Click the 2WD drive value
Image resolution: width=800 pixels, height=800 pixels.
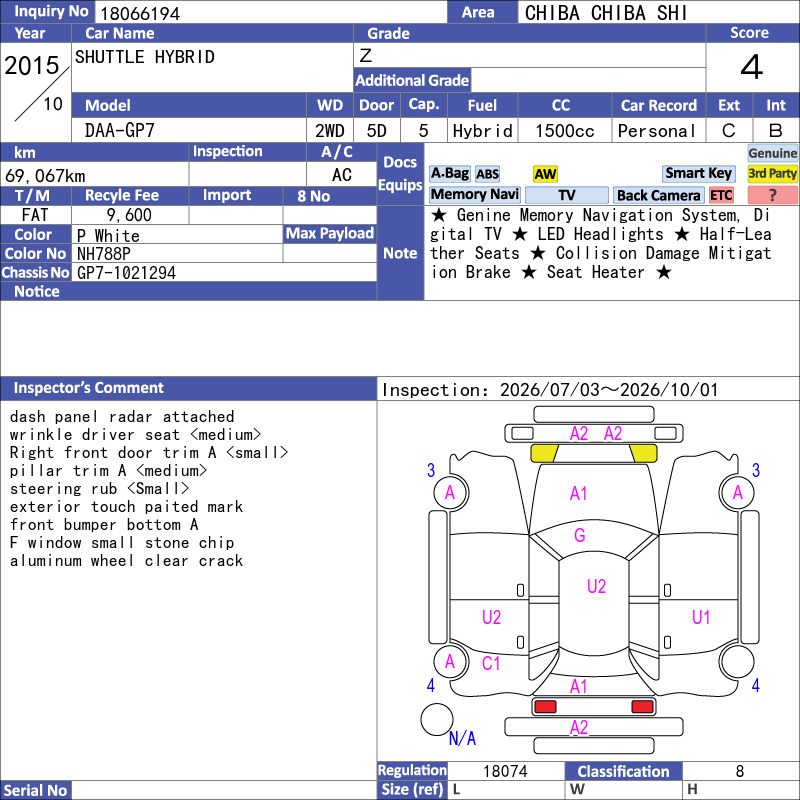pos(330,131)
